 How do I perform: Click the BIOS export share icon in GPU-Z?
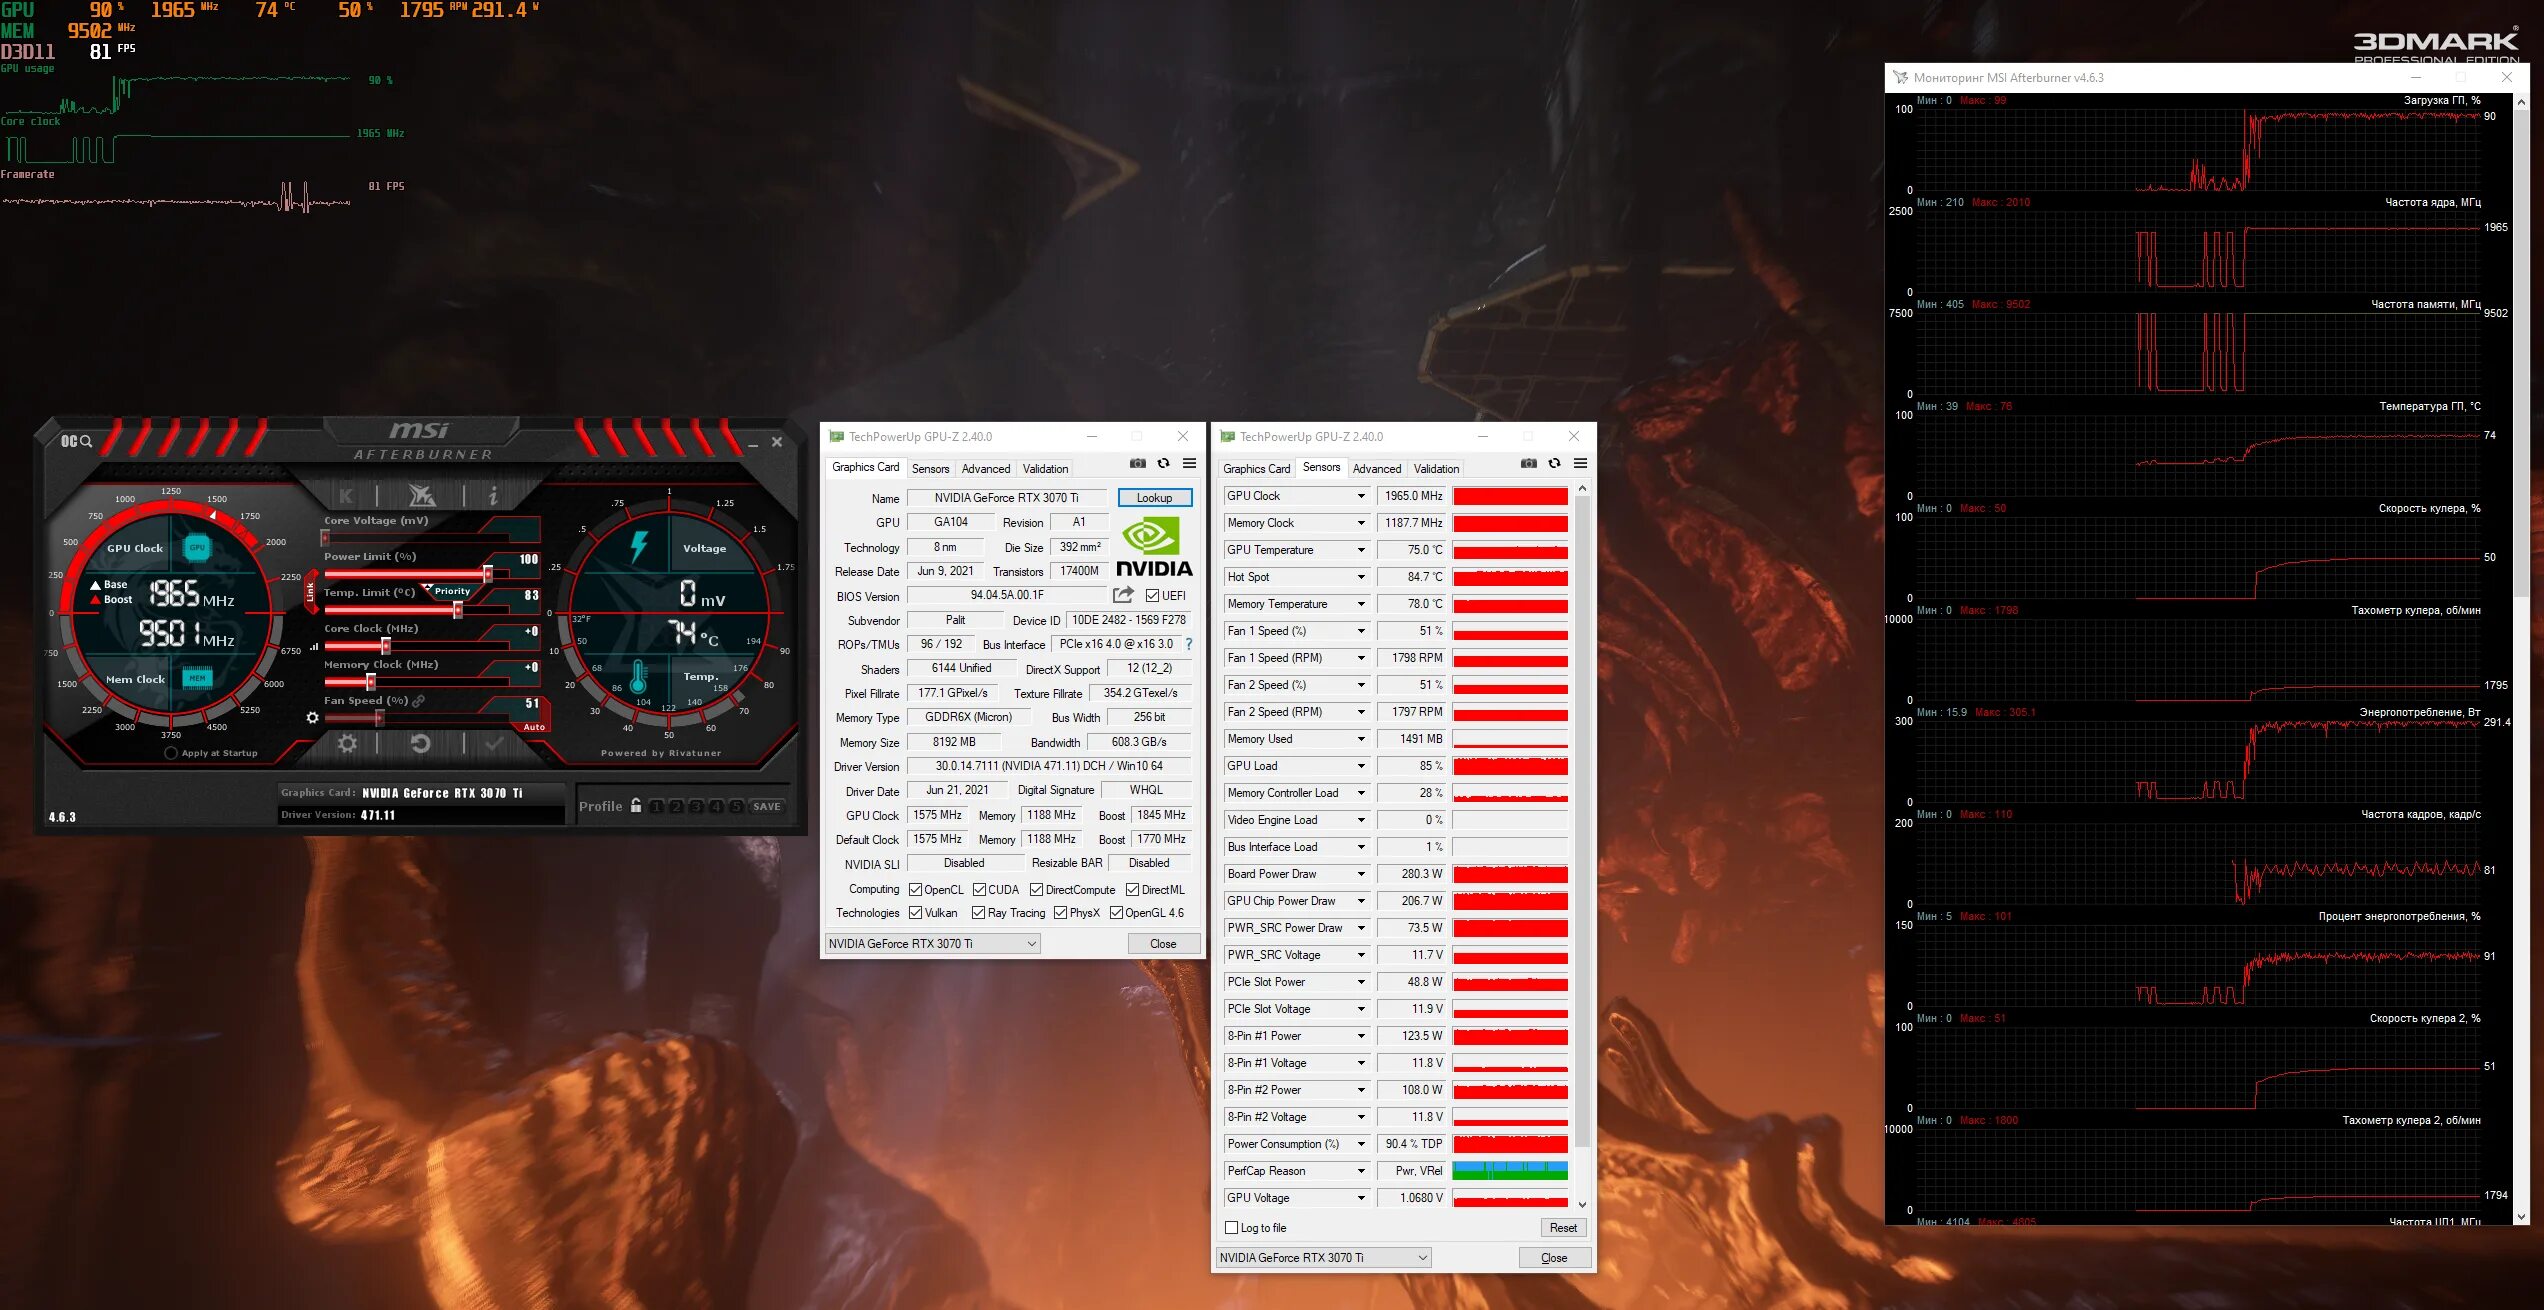click(x=1123, y=595)
